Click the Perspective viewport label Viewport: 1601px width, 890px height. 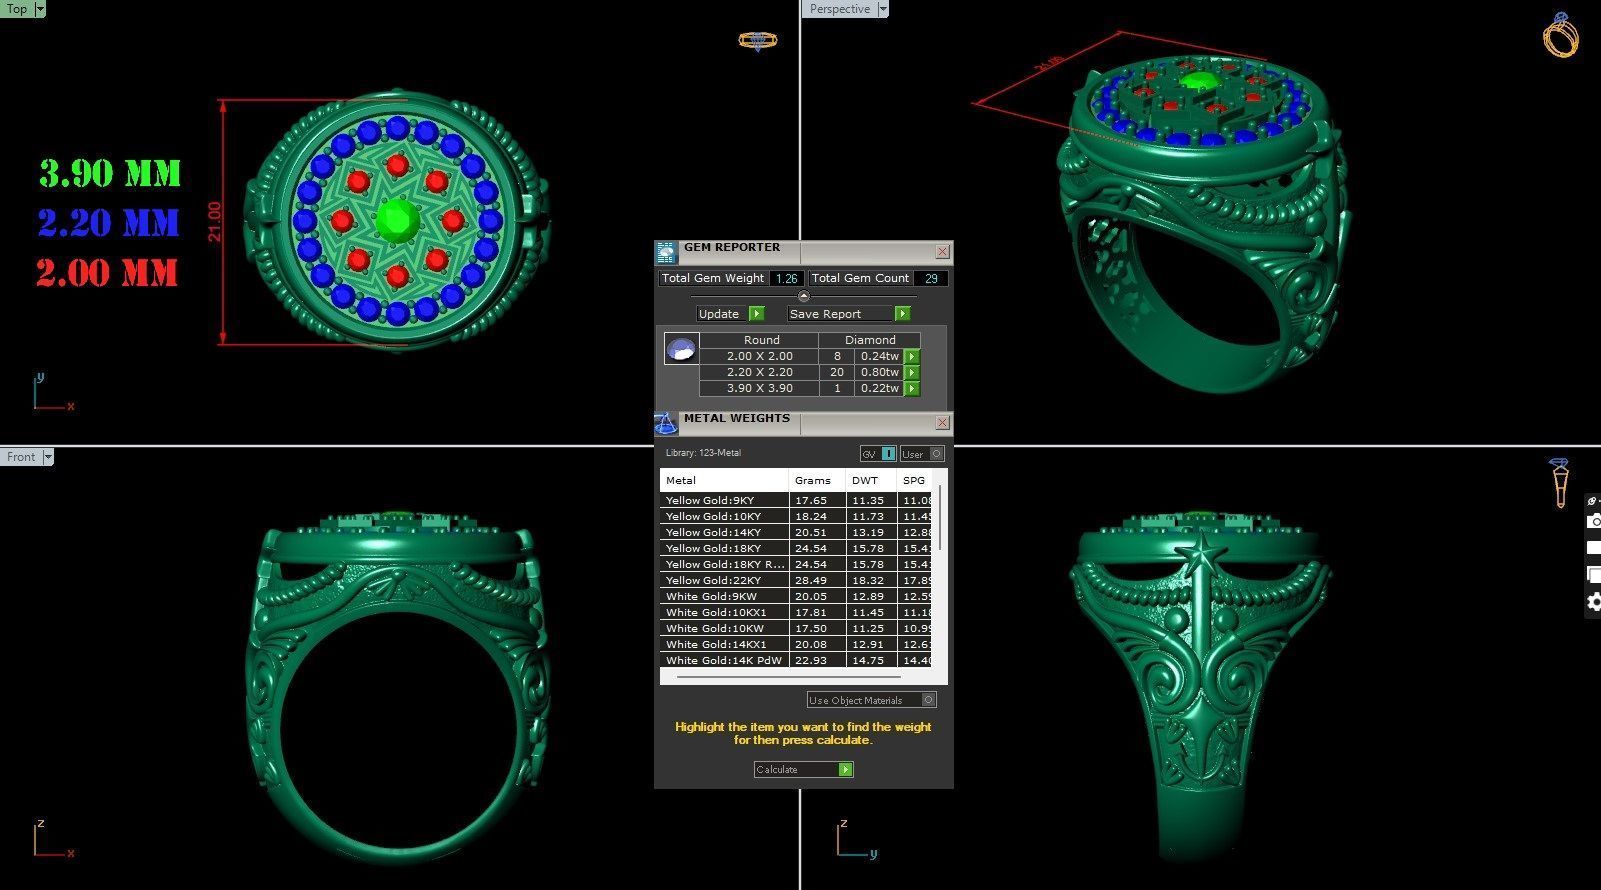tap(839, 9)
